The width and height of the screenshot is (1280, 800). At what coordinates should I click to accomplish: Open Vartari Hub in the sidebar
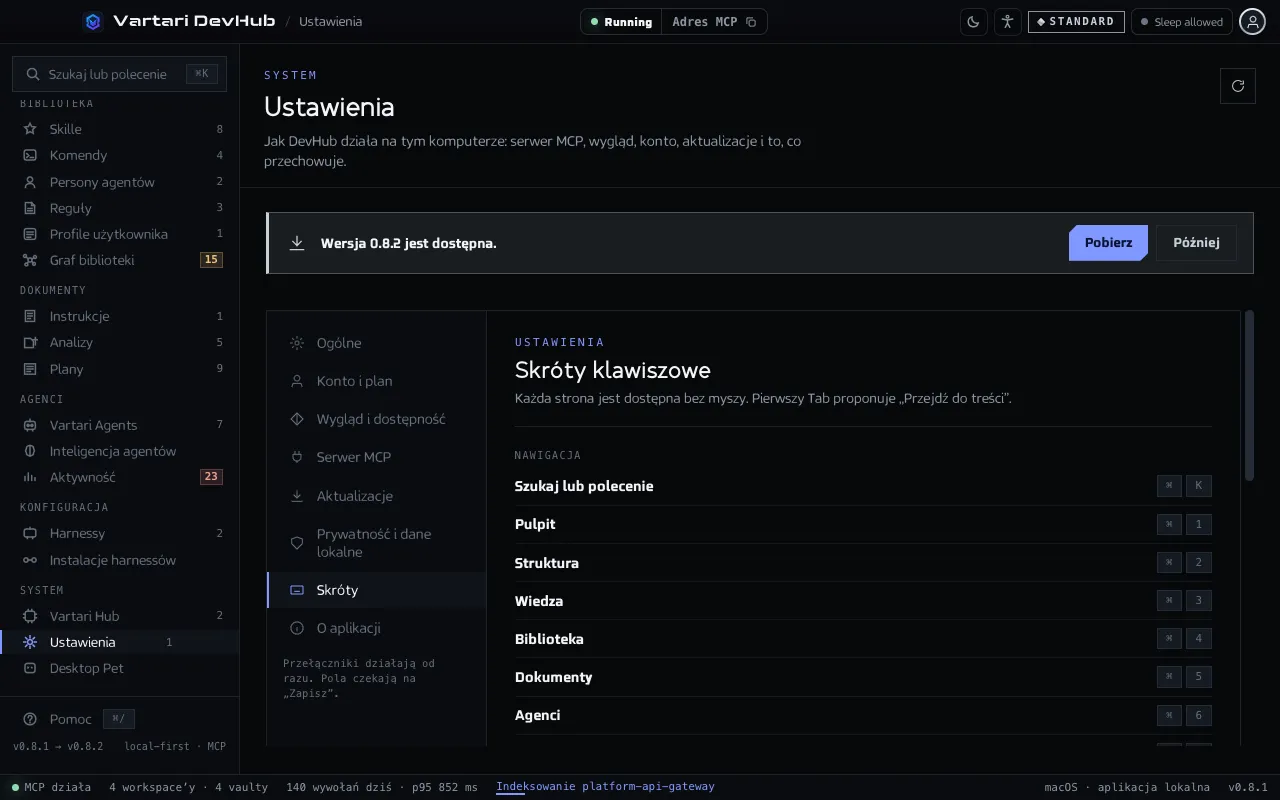[x=120, y=616]
